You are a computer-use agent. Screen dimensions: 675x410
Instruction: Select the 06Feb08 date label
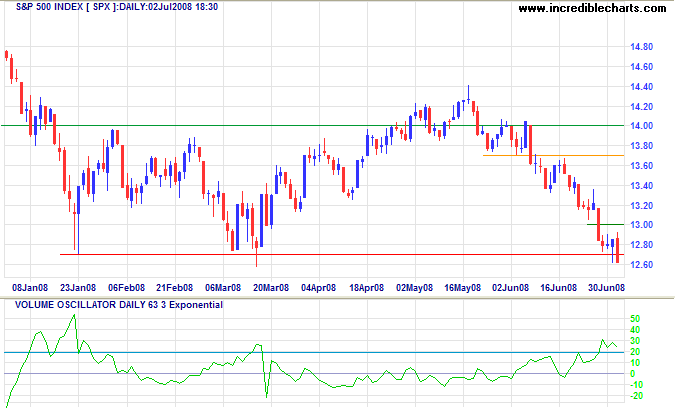click(x=127, y=288)
